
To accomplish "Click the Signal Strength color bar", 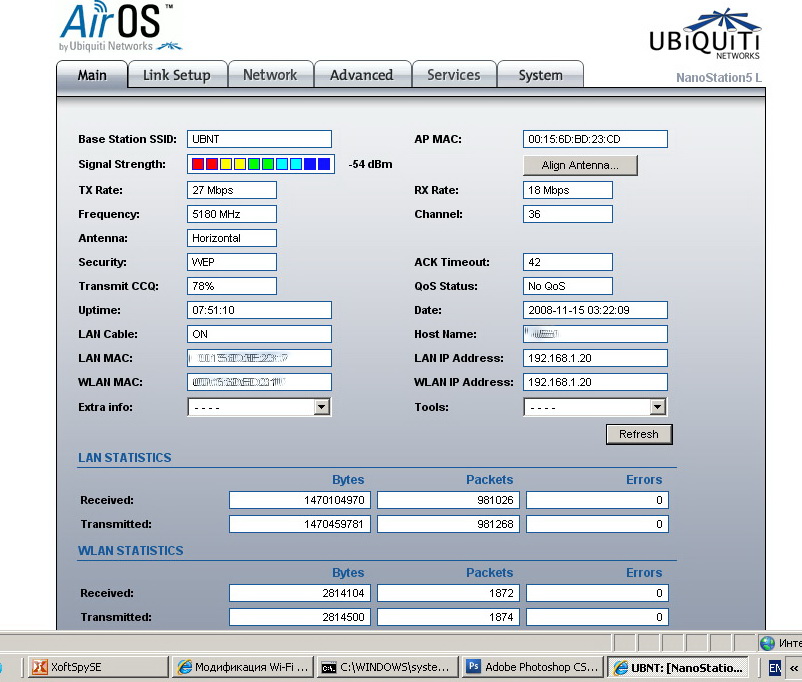I will click(260, 164).
